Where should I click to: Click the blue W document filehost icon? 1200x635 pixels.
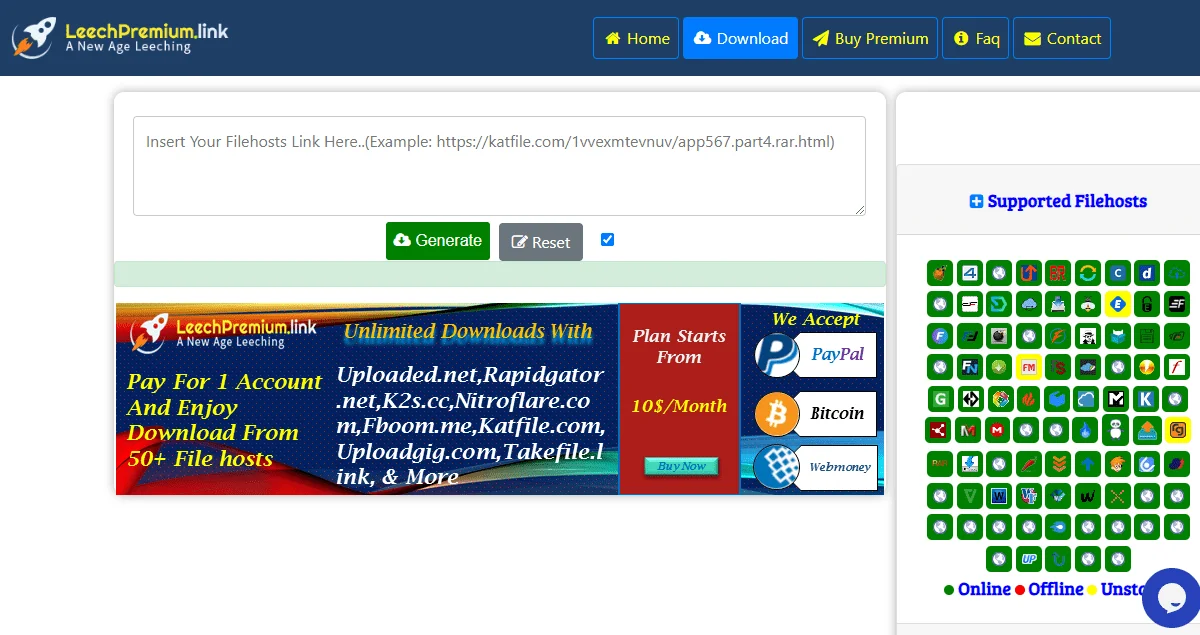[999, 494]
